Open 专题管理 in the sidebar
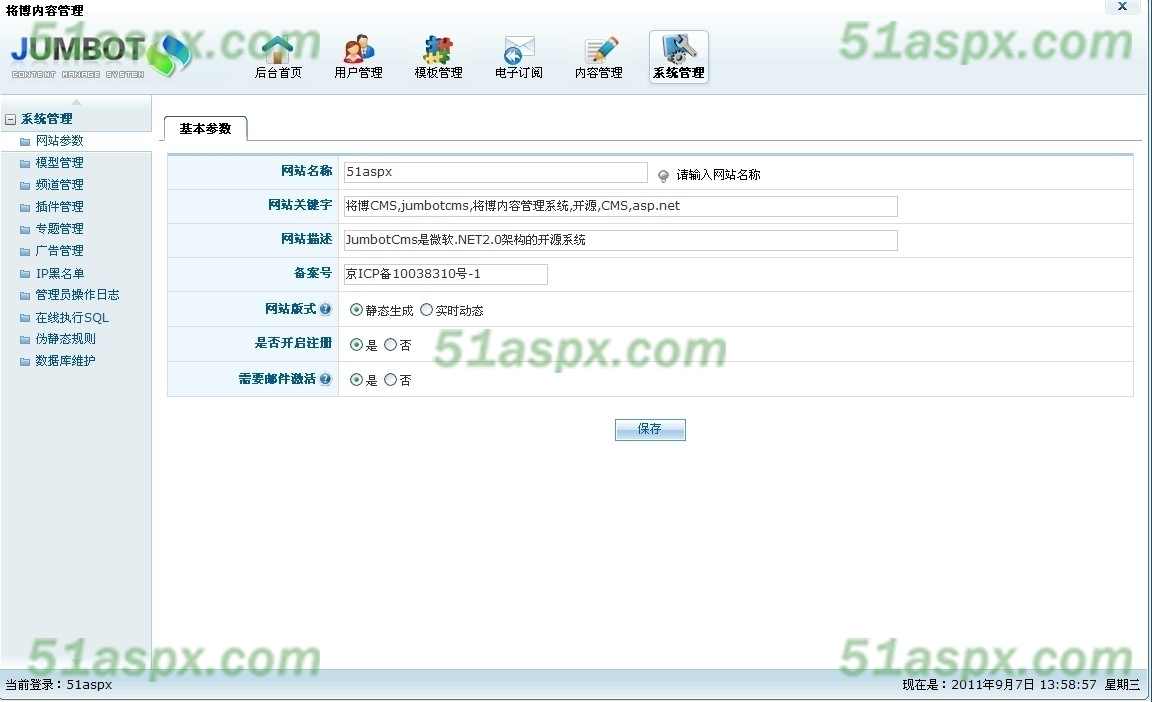This screenshot has width=1152, height=702. pos(60,228)
